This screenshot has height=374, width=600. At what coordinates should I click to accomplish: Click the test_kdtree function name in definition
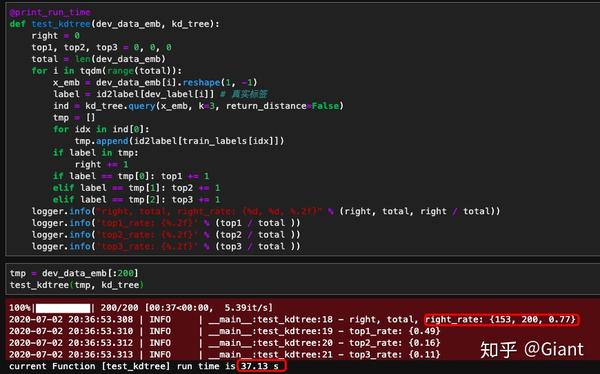[x=61, y=24]
